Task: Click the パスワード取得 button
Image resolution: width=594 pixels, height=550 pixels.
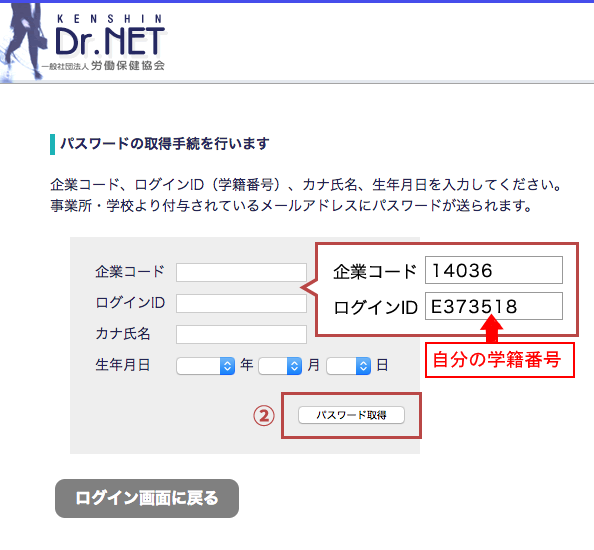Action: pos(351,415)
